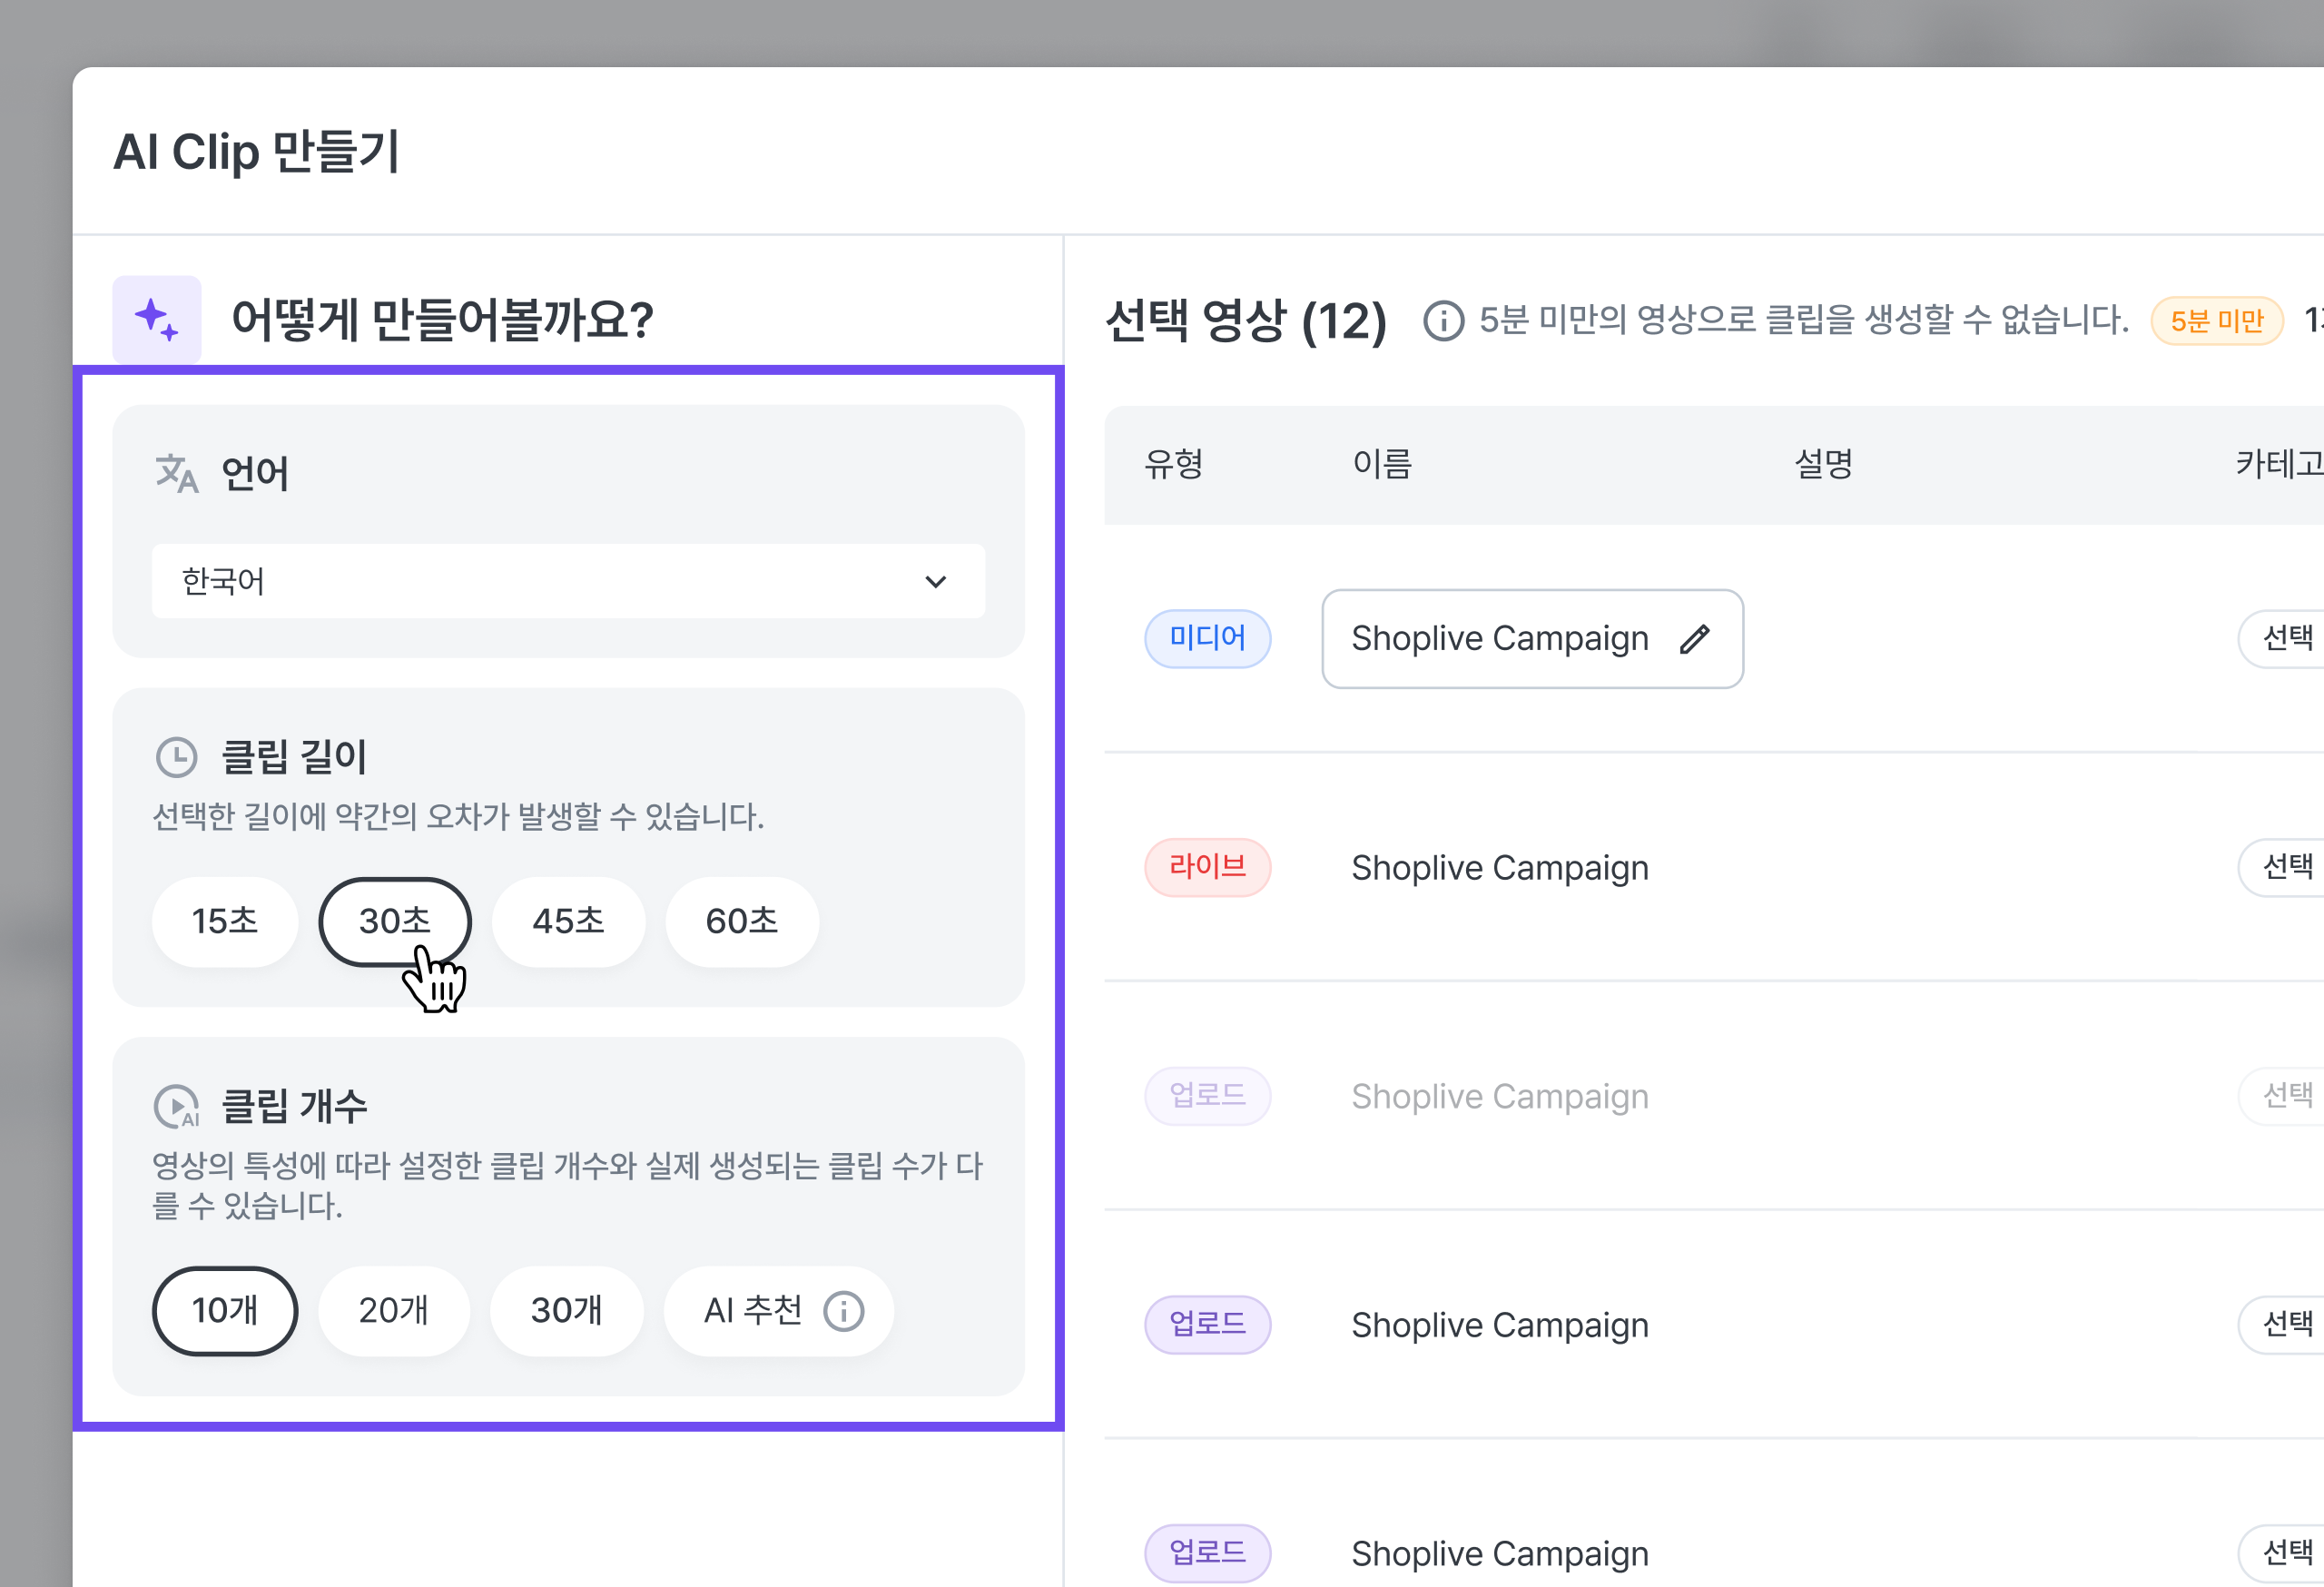The width and height of the screenshot is (2324, 1587).
Task: Click the 언어 section label
Action: (255, 474)
